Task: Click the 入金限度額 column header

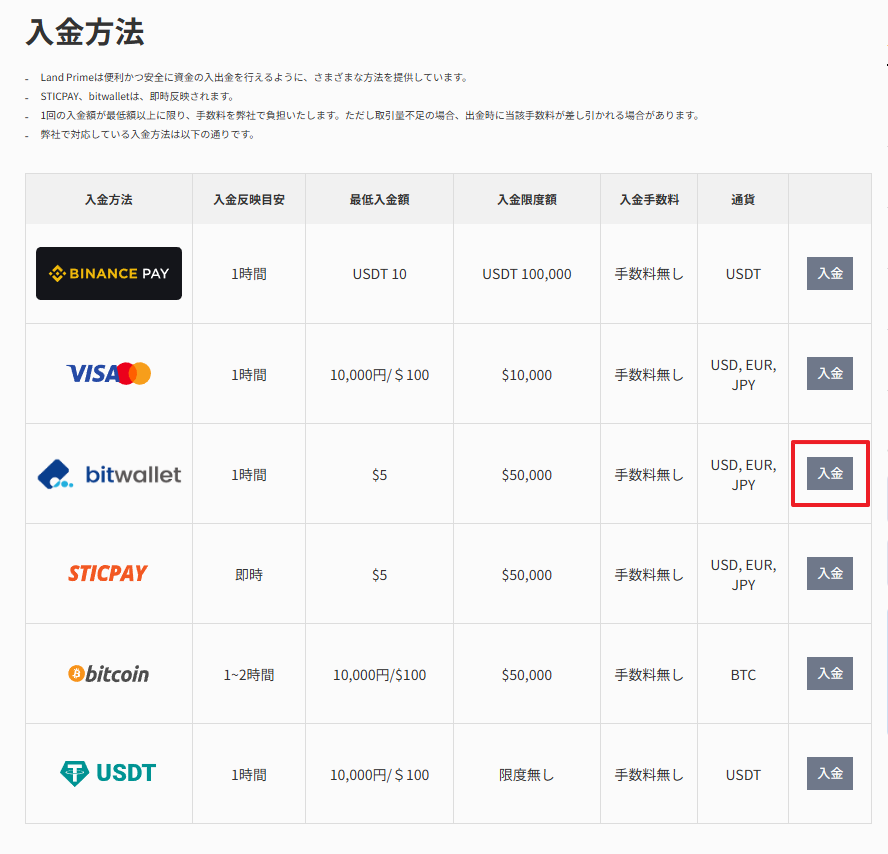Action: point(527,199)
